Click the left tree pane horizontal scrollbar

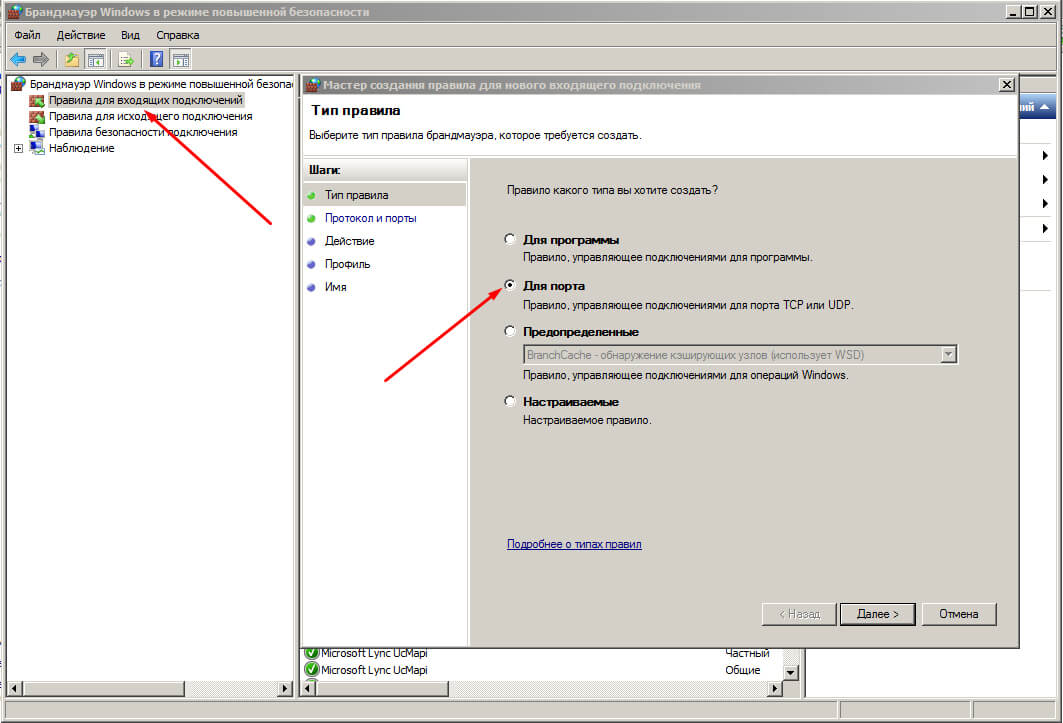coord(150,689)
